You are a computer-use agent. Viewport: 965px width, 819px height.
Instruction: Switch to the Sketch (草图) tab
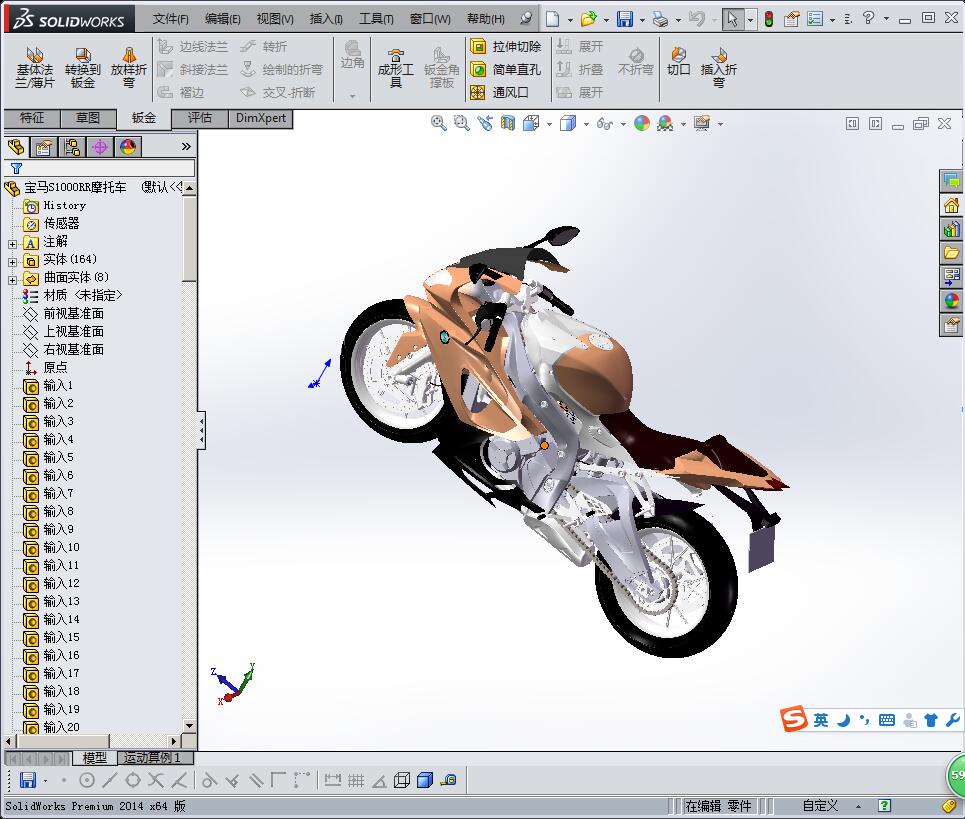(88, 118)
